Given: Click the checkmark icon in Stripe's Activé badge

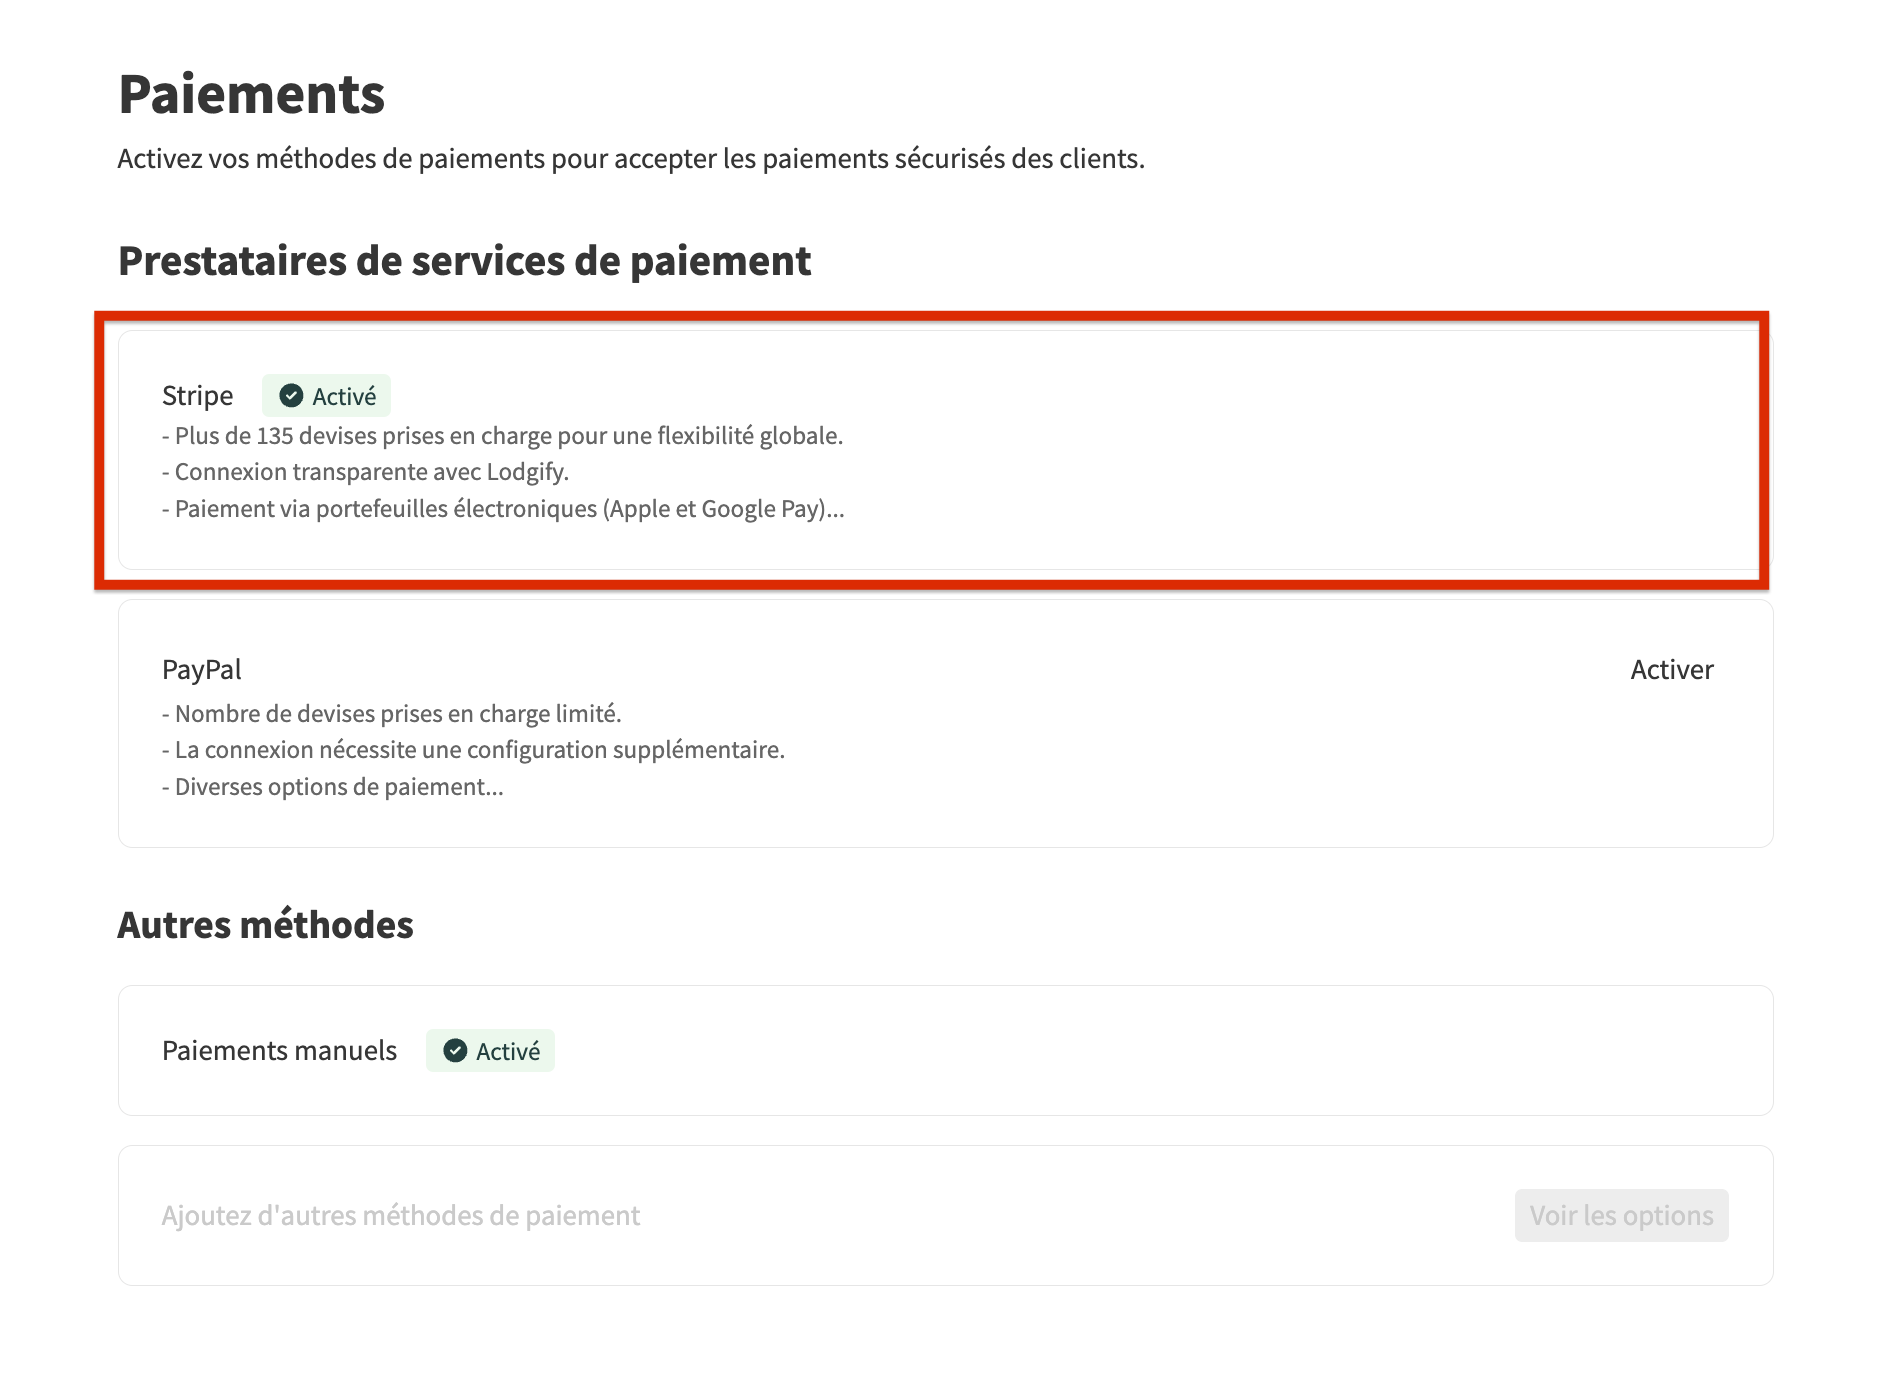Looking at the screenshot, I should (290, 395).
